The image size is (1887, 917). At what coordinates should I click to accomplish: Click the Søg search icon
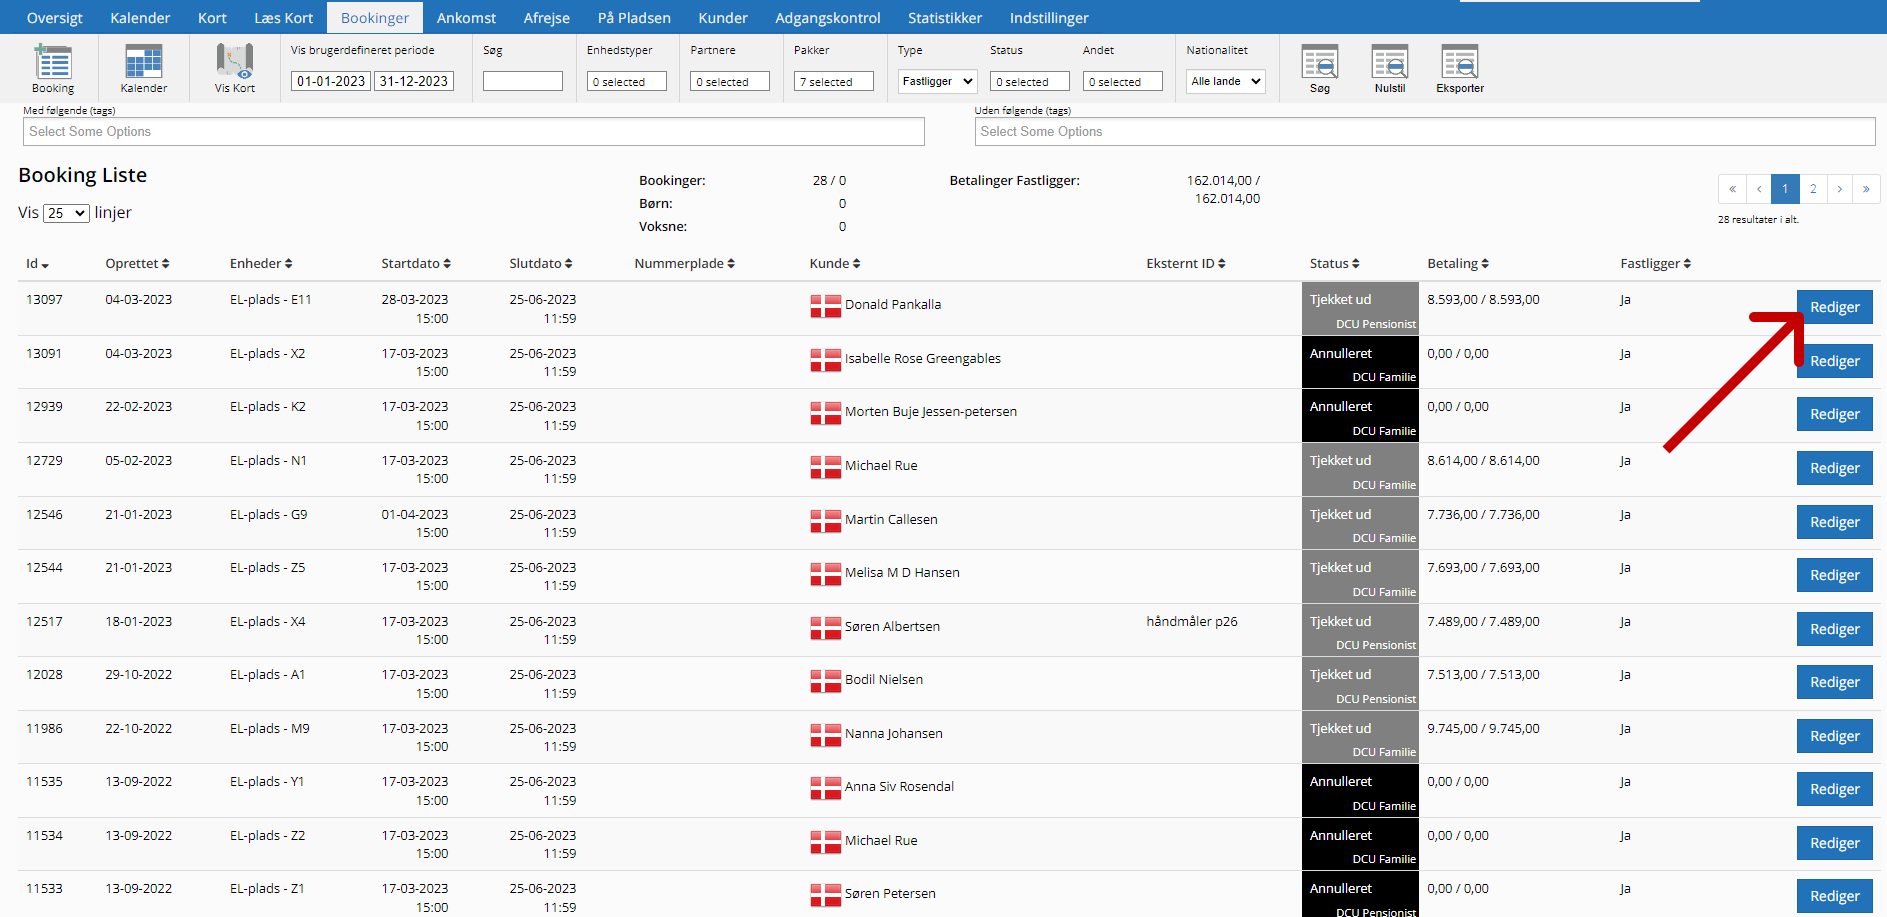(1319, 63)
